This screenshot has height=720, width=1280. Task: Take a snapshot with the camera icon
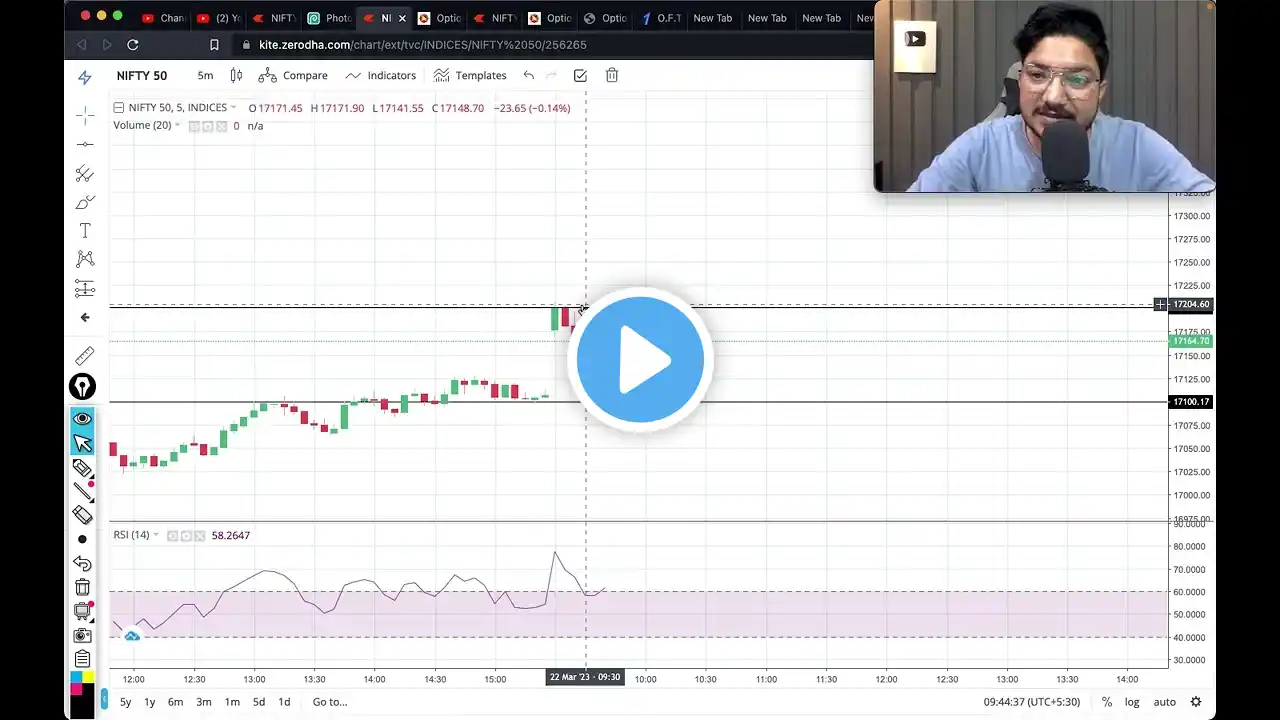82,635
